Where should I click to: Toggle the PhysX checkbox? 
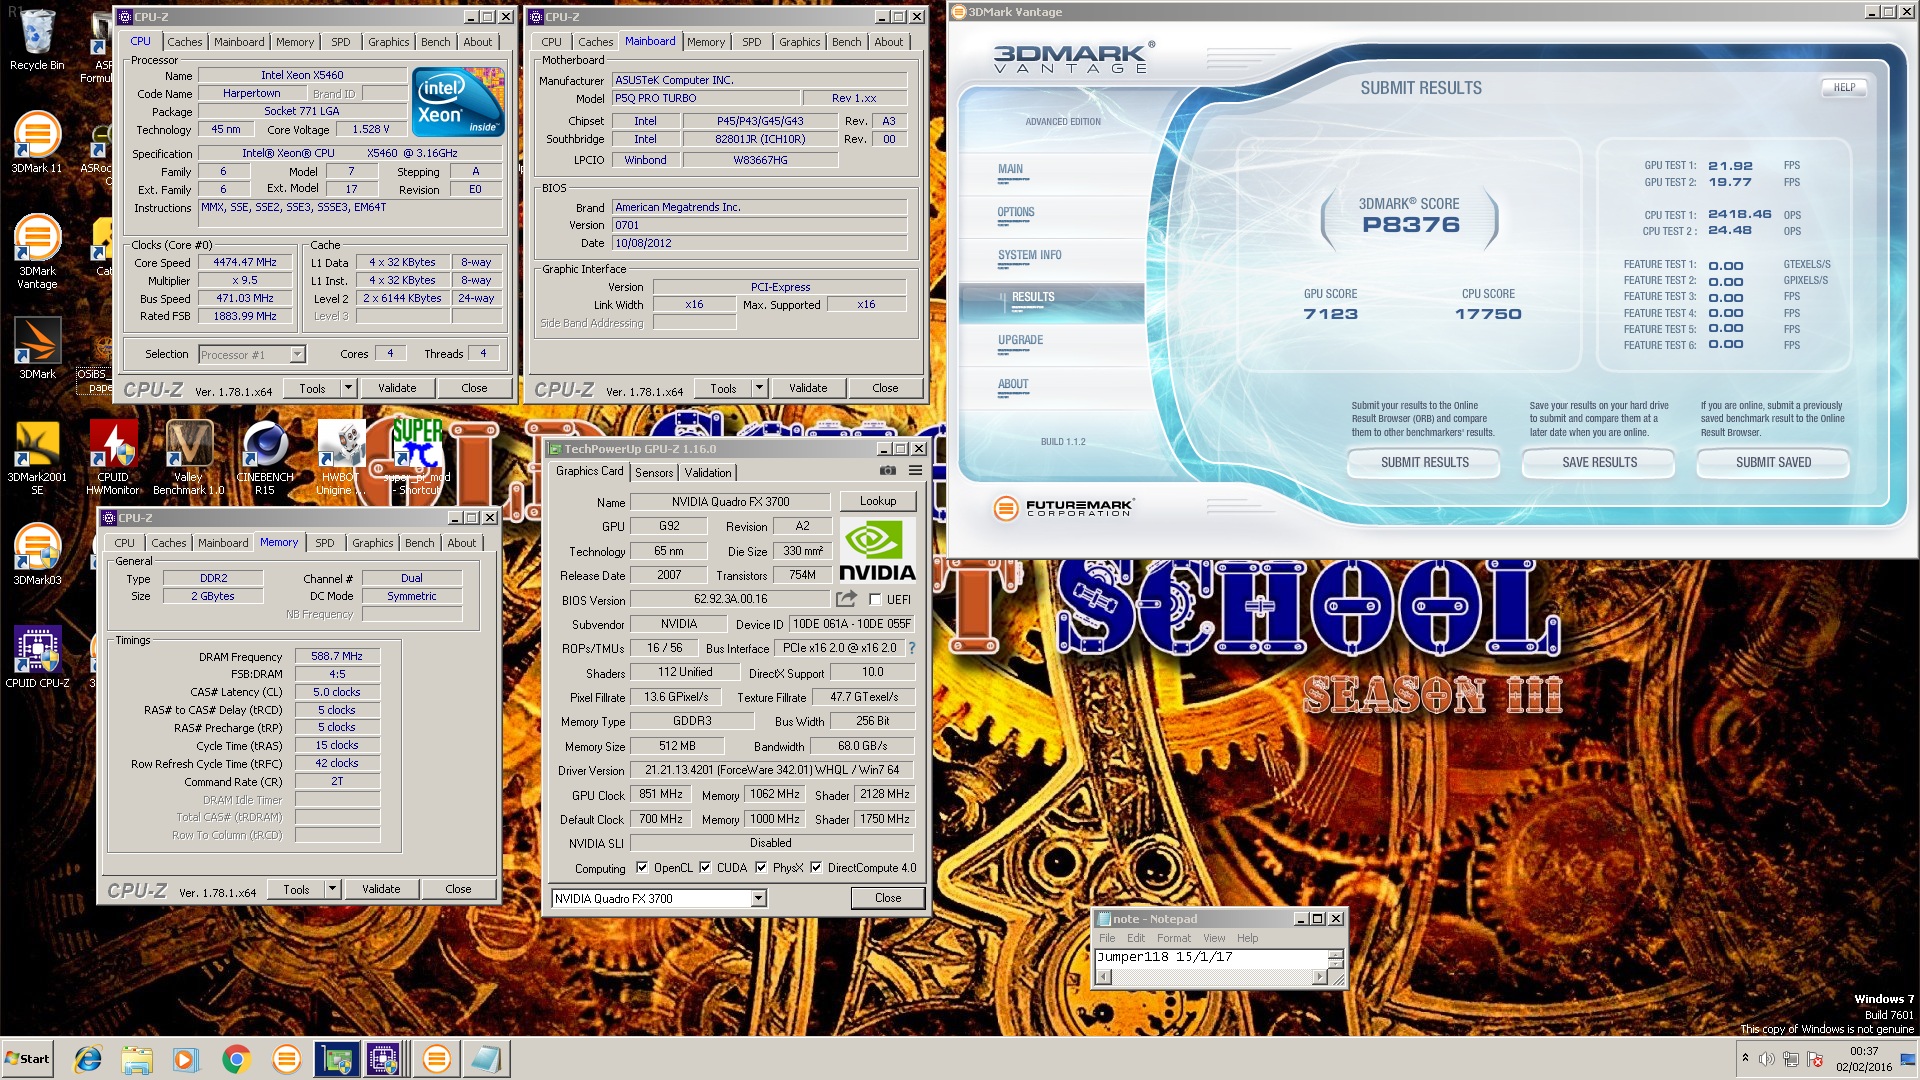[x=761, y=868]
